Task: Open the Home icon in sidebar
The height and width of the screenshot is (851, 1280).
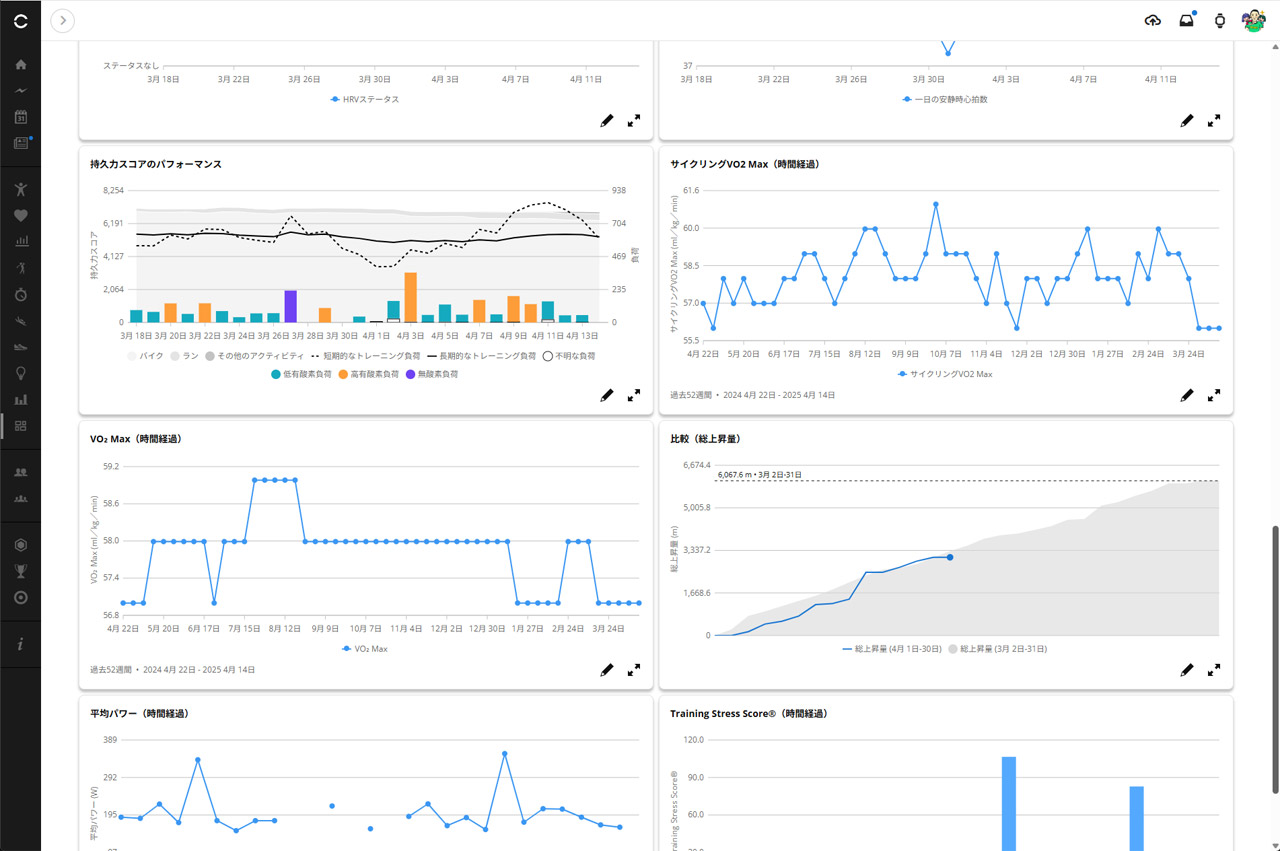Action: [x=21, y=65]
